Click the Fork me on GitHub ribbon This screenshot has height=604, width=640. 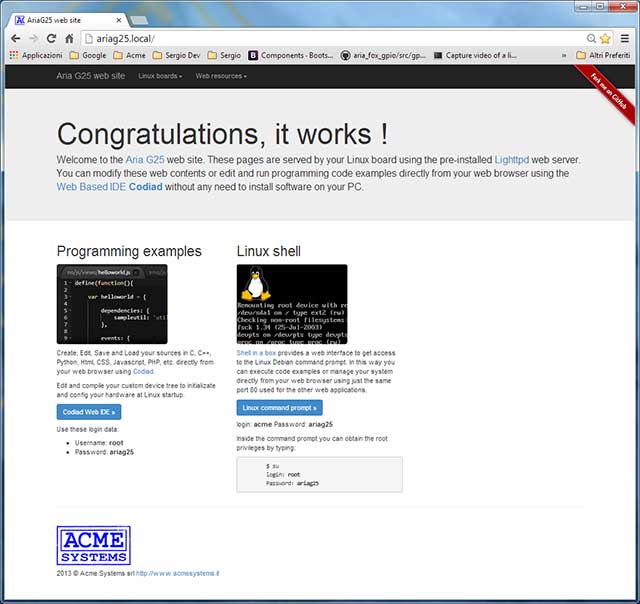point(609,91)
